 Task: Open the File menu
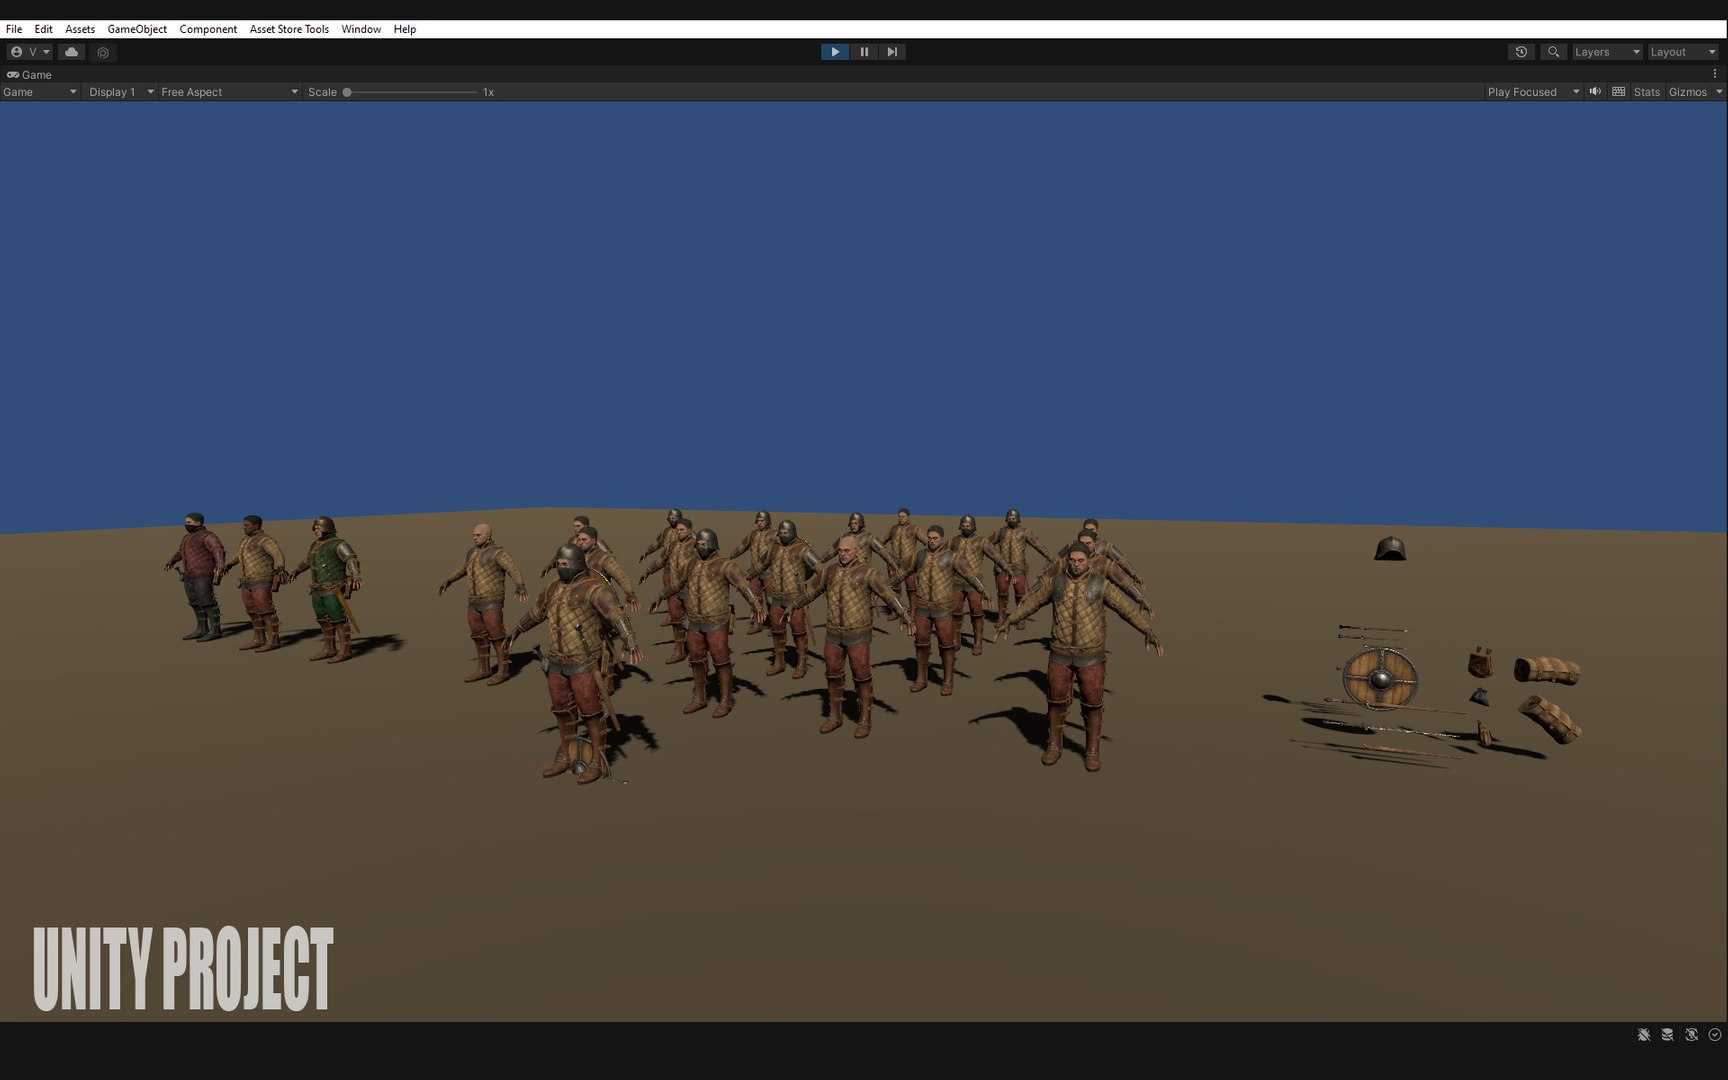tap(14, 29)
